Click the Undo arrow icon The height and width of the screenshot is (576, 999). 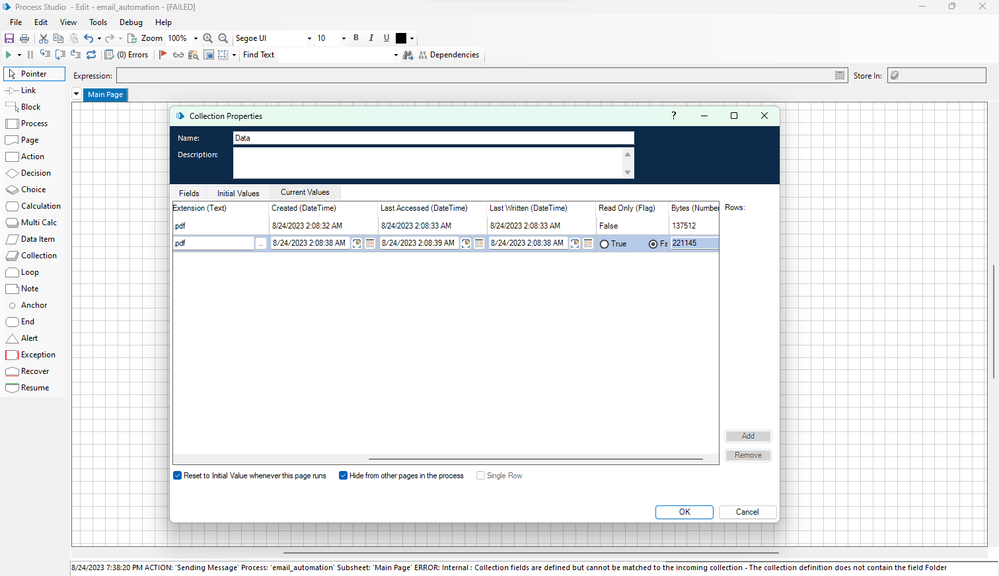click(88, 38)
